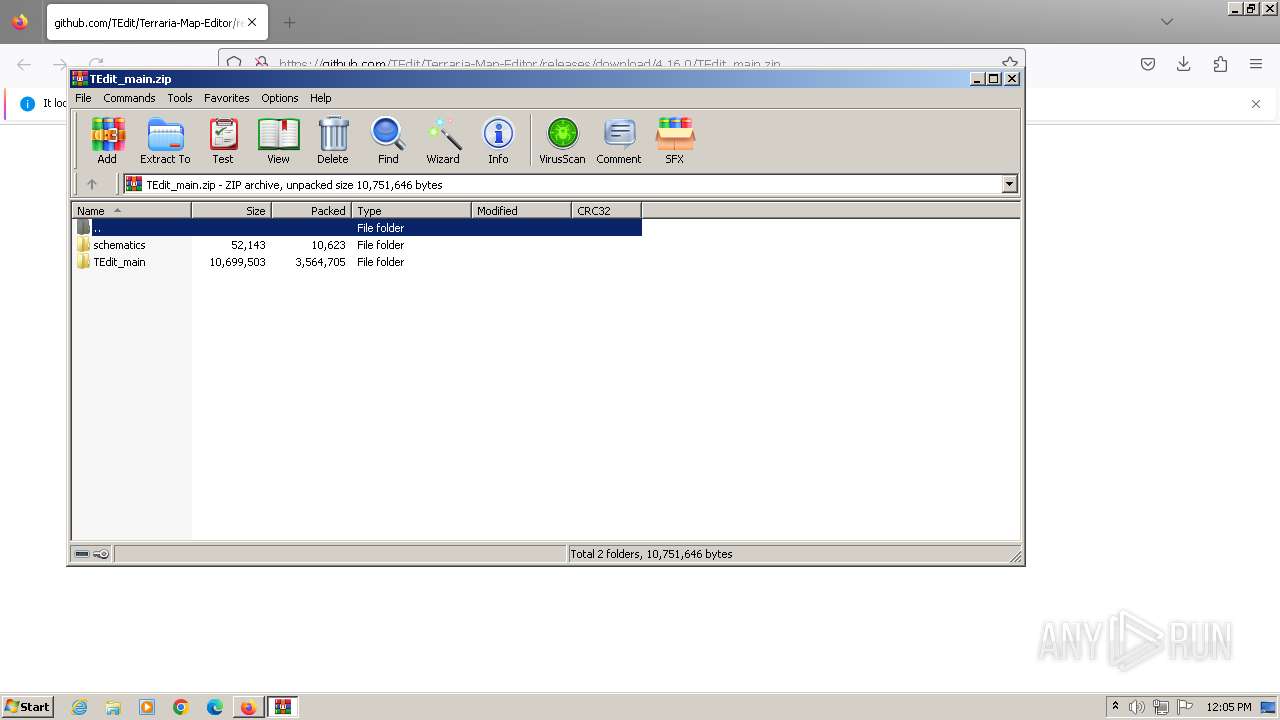Switch to Firefox taskbar button
The image size is (1280, 720).
(x=248, y=707)
